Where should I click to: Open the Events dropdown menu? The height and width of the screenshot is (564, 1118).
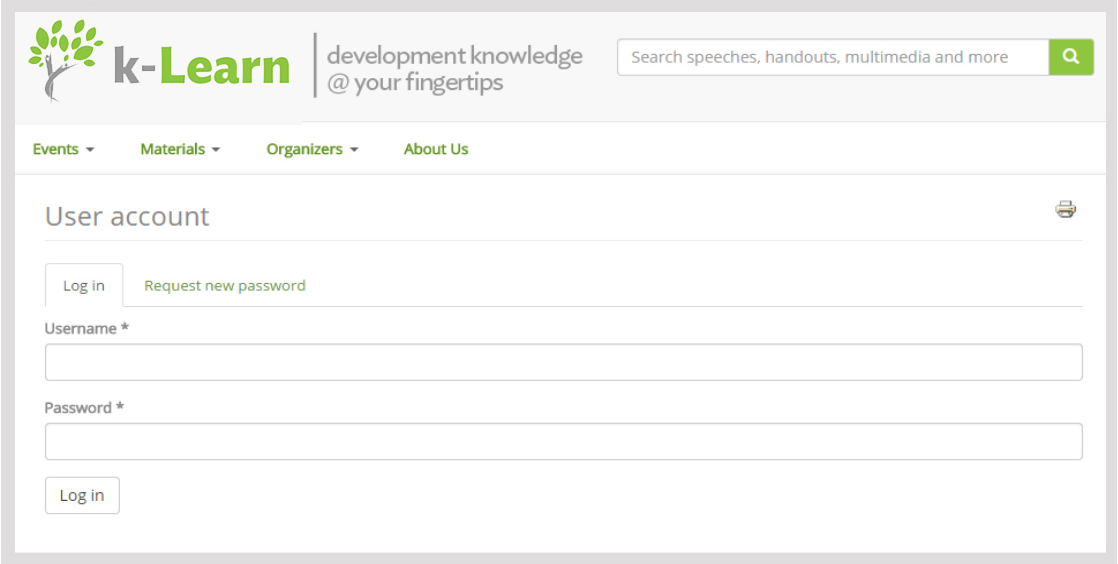(x=63, y=149)
